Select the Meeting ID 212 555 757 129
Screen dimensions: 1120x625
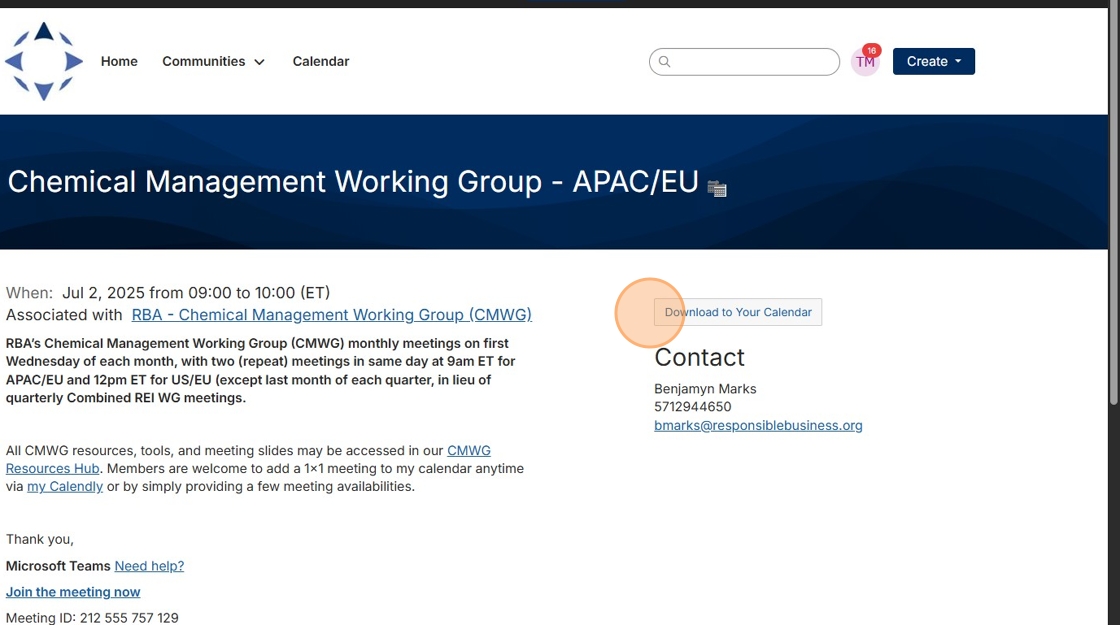[92, 618]
